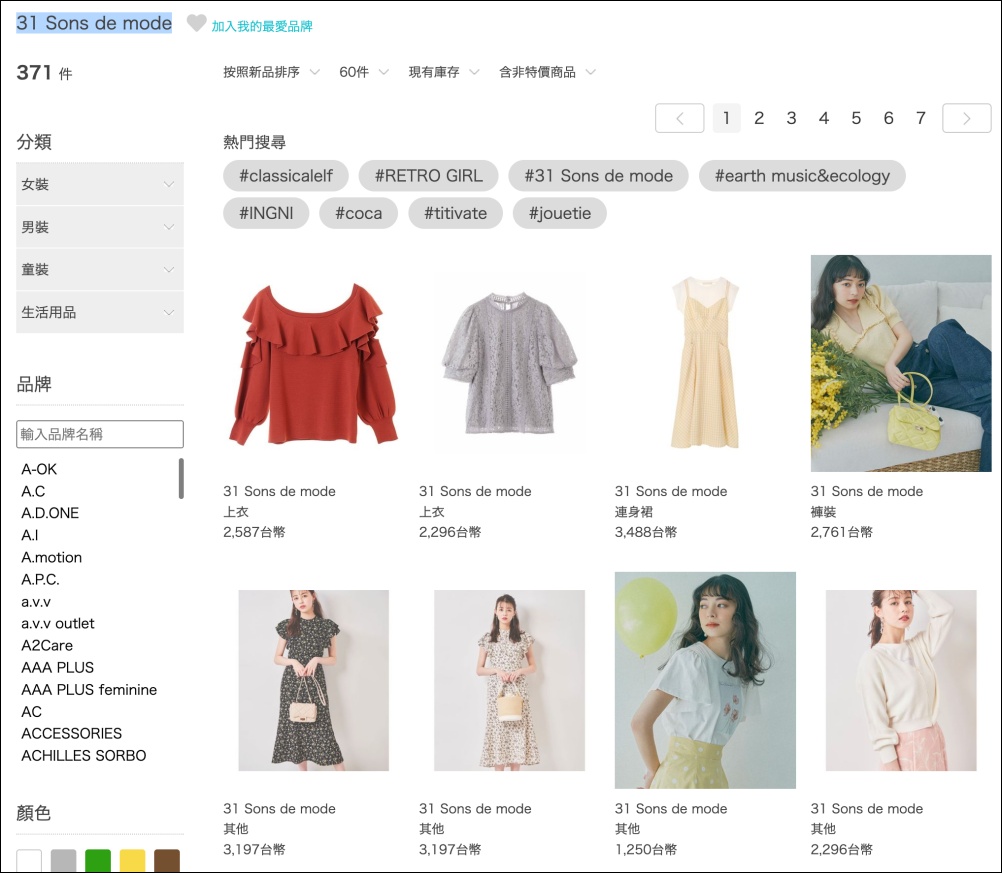Image resolution: width=1002 pixels, height=873 pixels.
Task: Select brand AAA PLUS in list
Action: (x=58, y=668)
